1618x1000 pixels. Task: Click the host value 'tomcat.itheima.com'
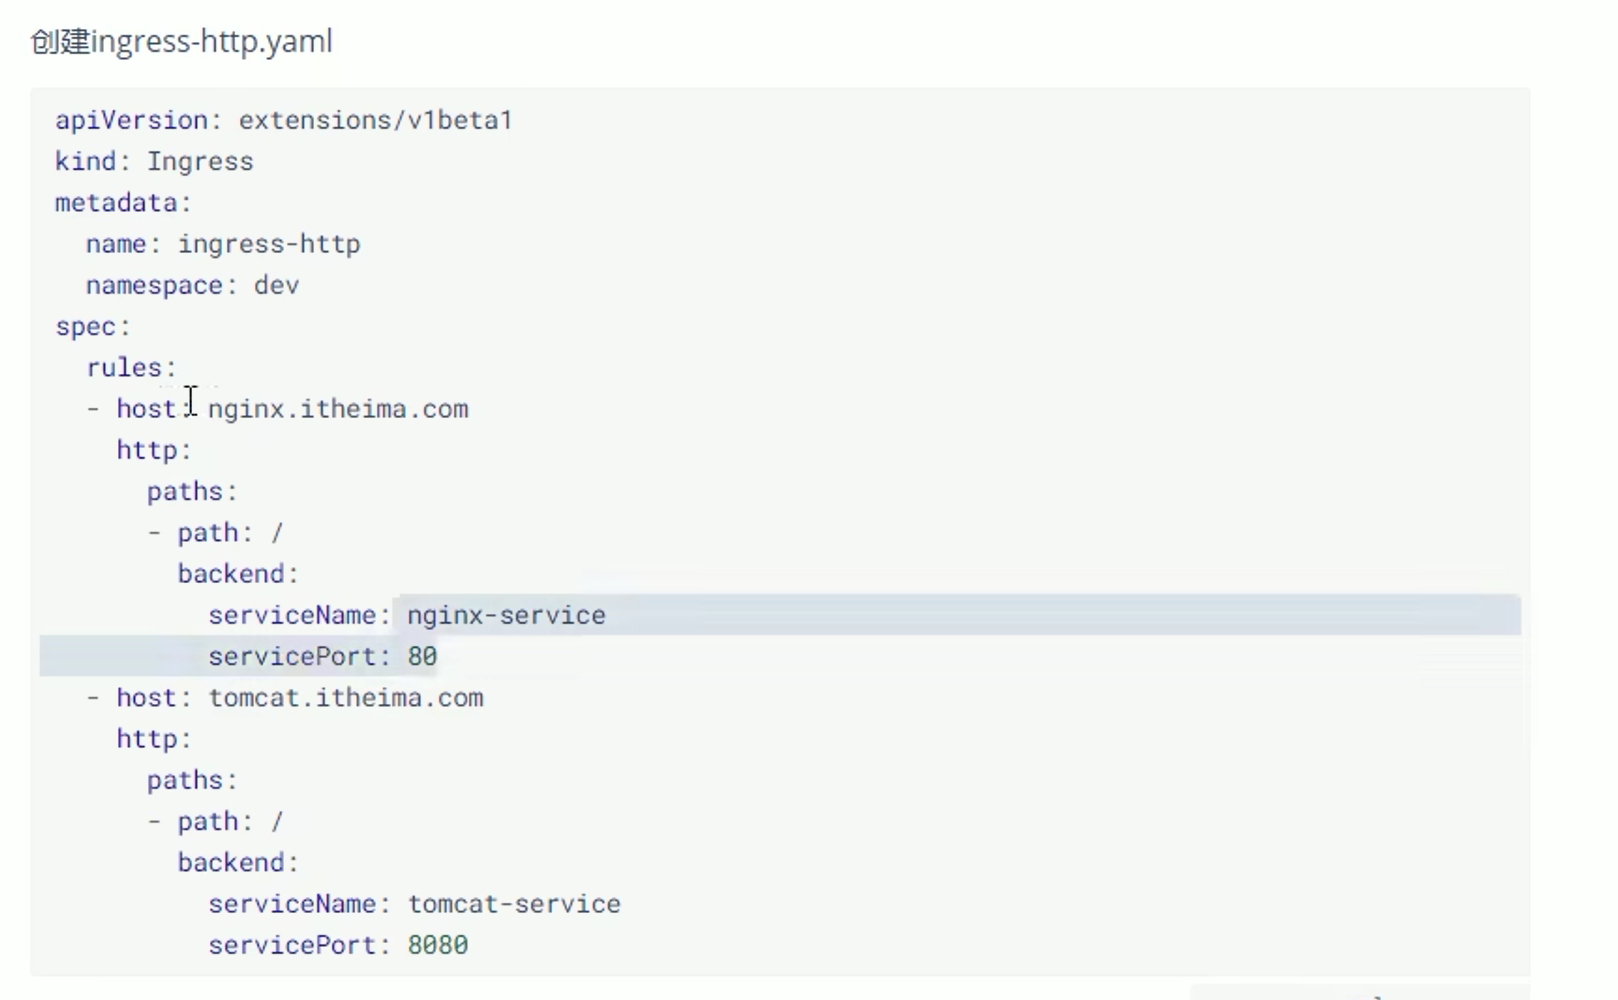tap(346, 698)
